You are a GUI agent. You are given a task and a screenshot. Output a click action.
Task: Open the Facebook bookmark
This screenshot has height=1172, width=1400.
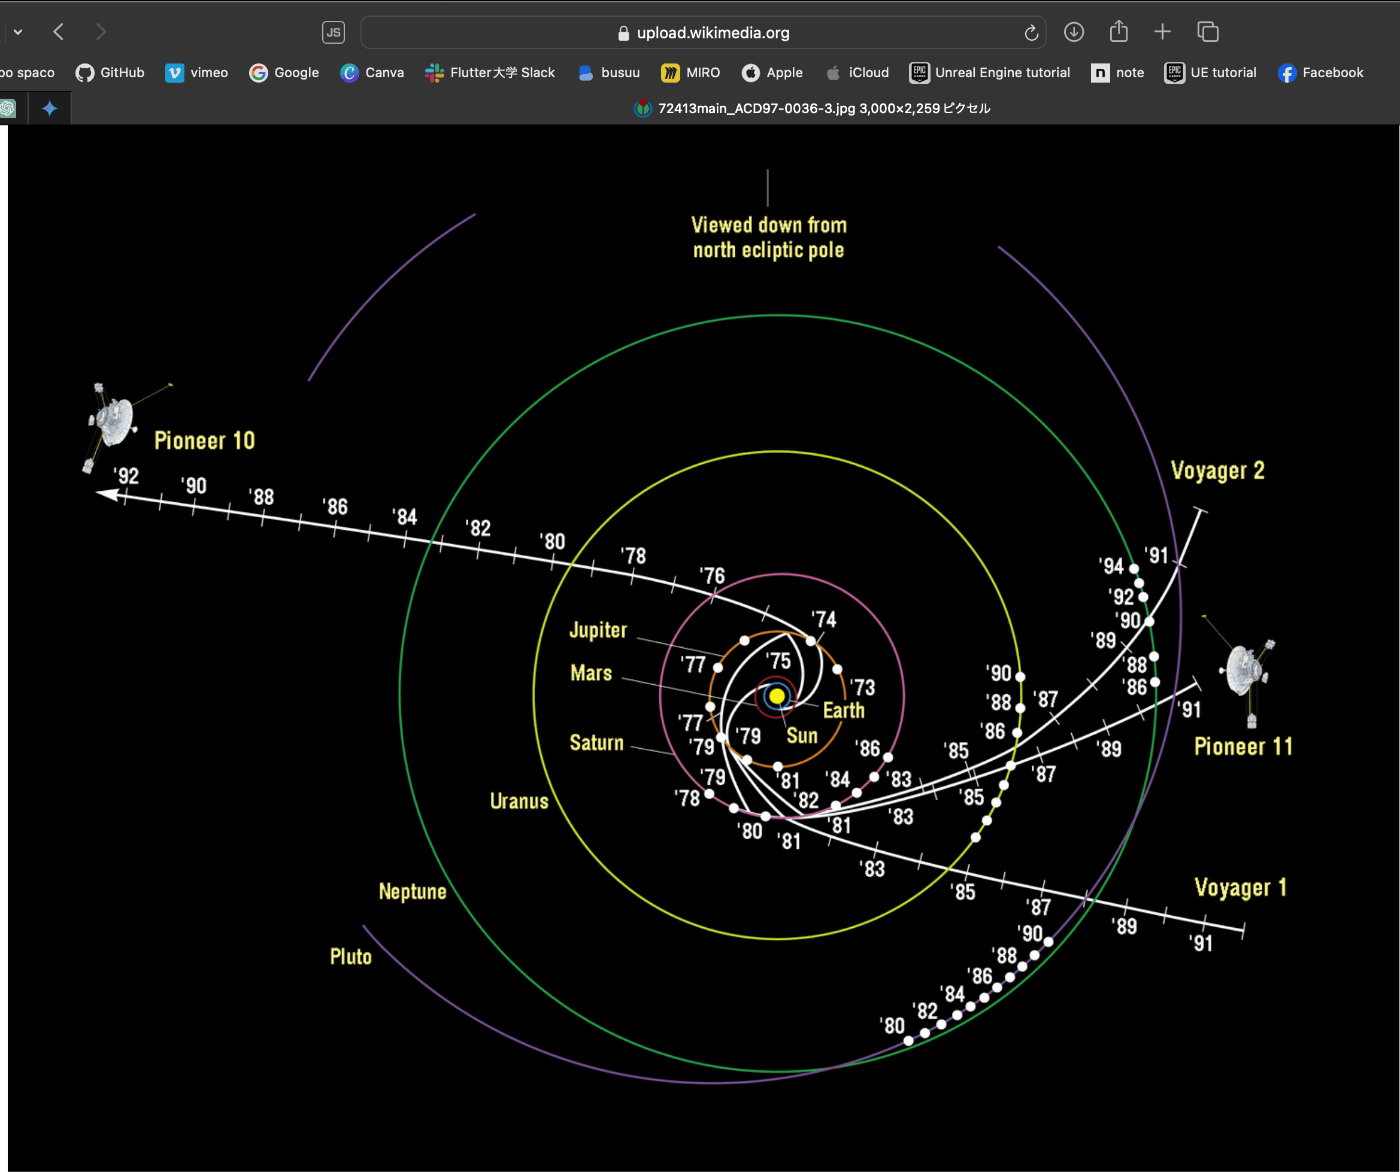pos(1321,72)
